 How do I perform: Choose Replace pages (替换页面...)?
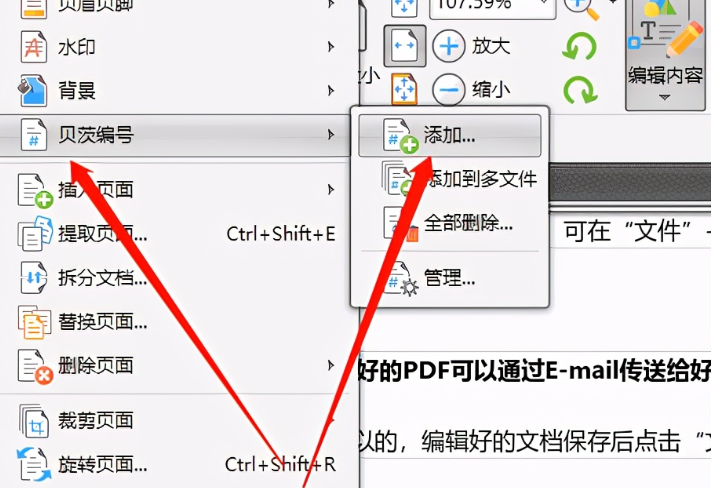(x=175, y=321)
